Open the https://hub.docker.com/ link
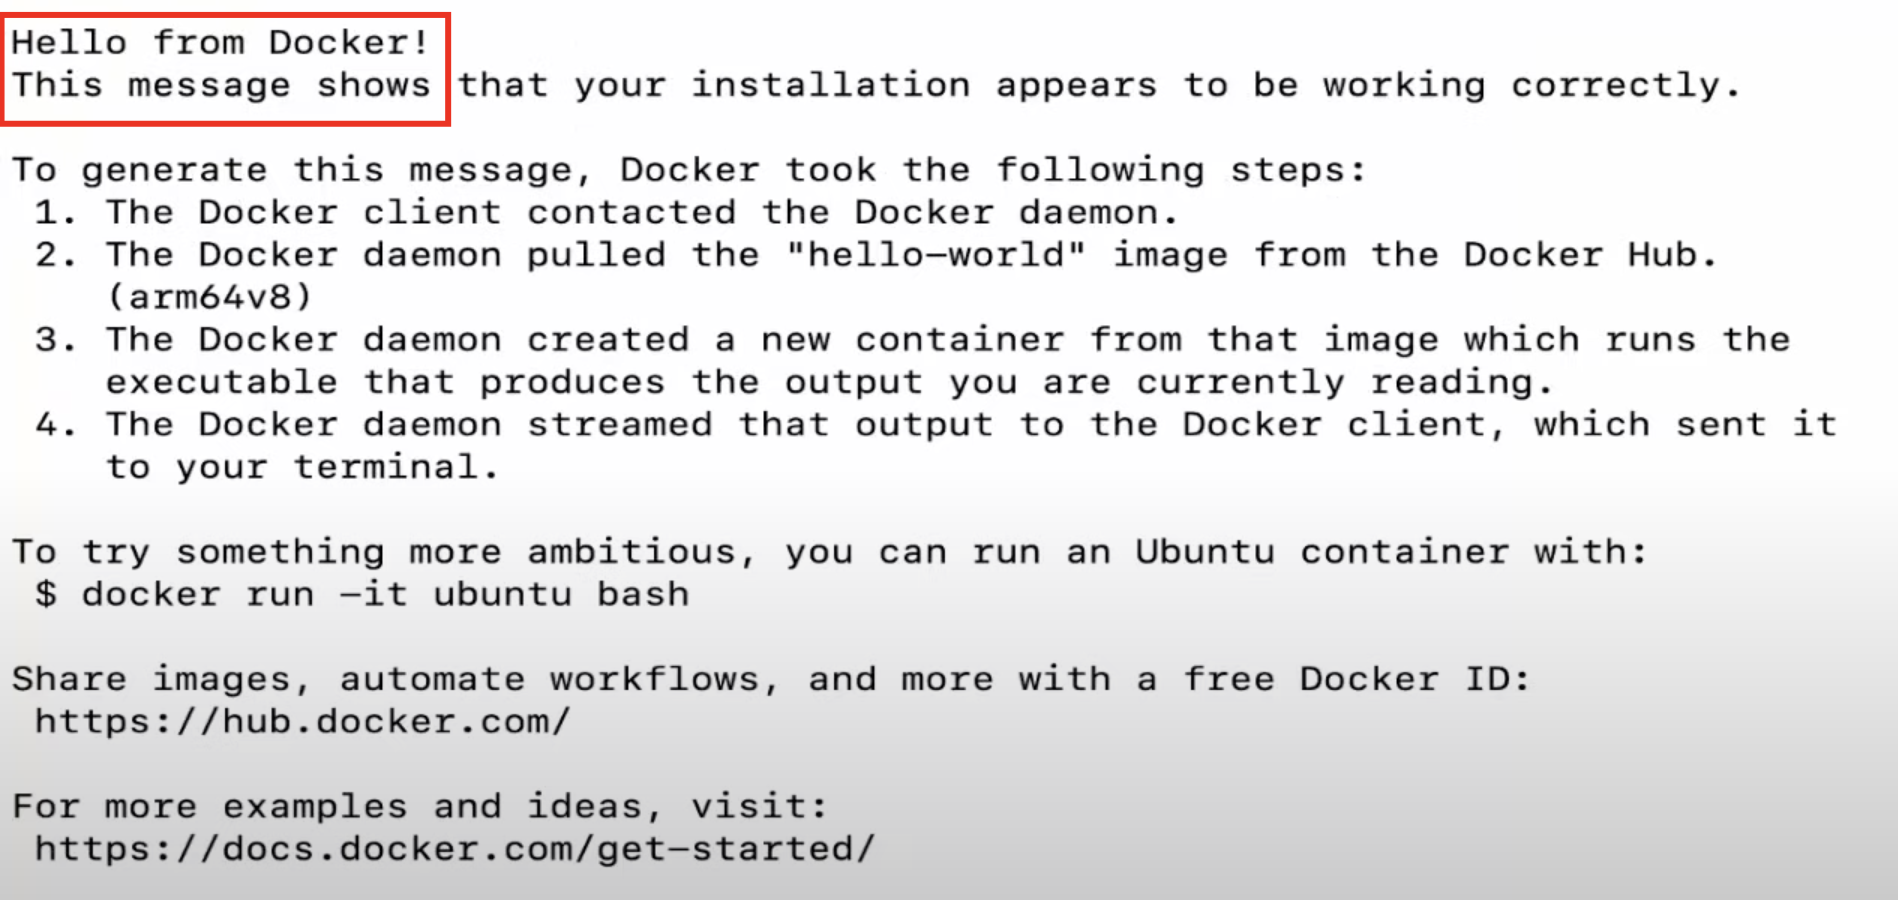This screenshot has width=1898, height=900. [x=303, y=721]
